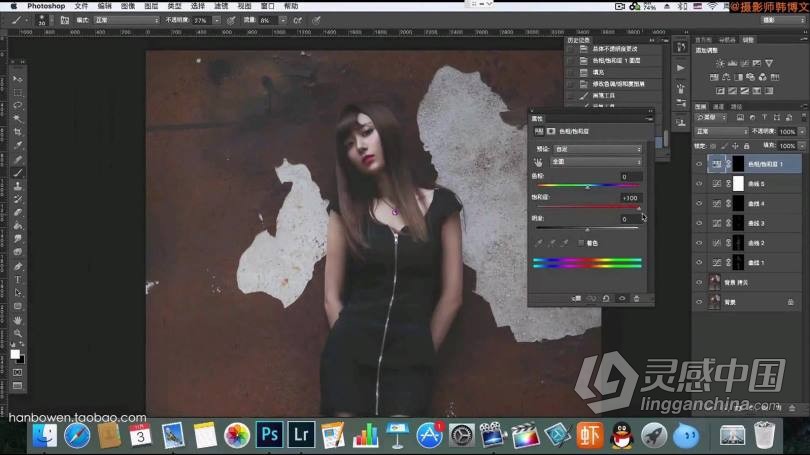Open Safari from the Dock
Screen dimensions: 810x455
coord(76,436)
